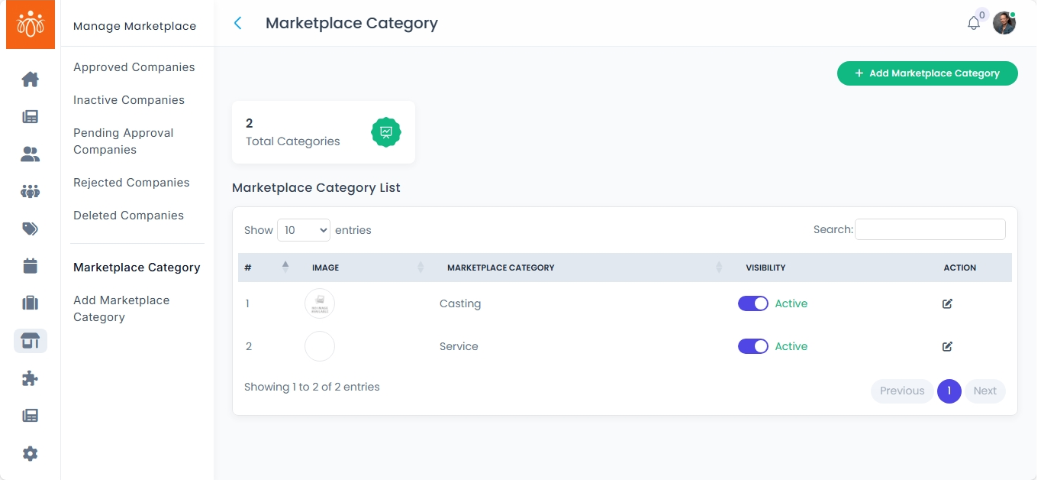Open Pending Approval Companies menu item
The width and height of the screenshot is (1040, 480).
coord(123,141)
